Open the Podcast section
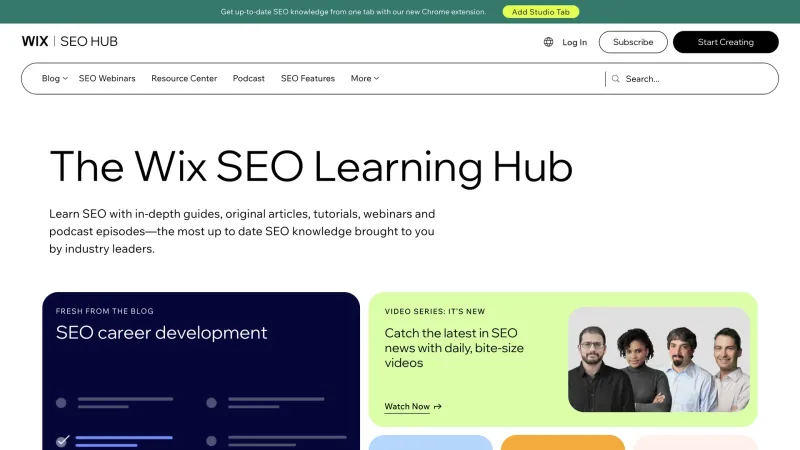Screen dimensions: 800x450 click(248, 79)
